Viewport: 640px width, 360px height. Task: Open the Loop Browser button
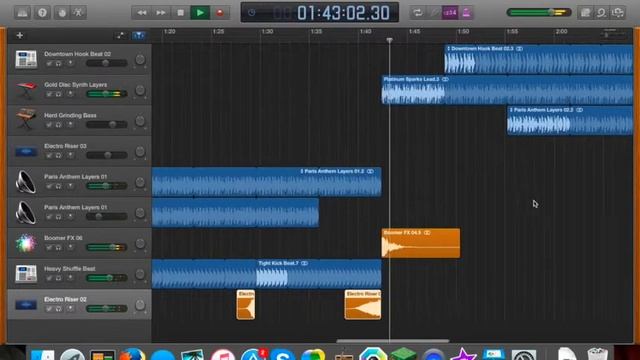click(x=601, y=13)
